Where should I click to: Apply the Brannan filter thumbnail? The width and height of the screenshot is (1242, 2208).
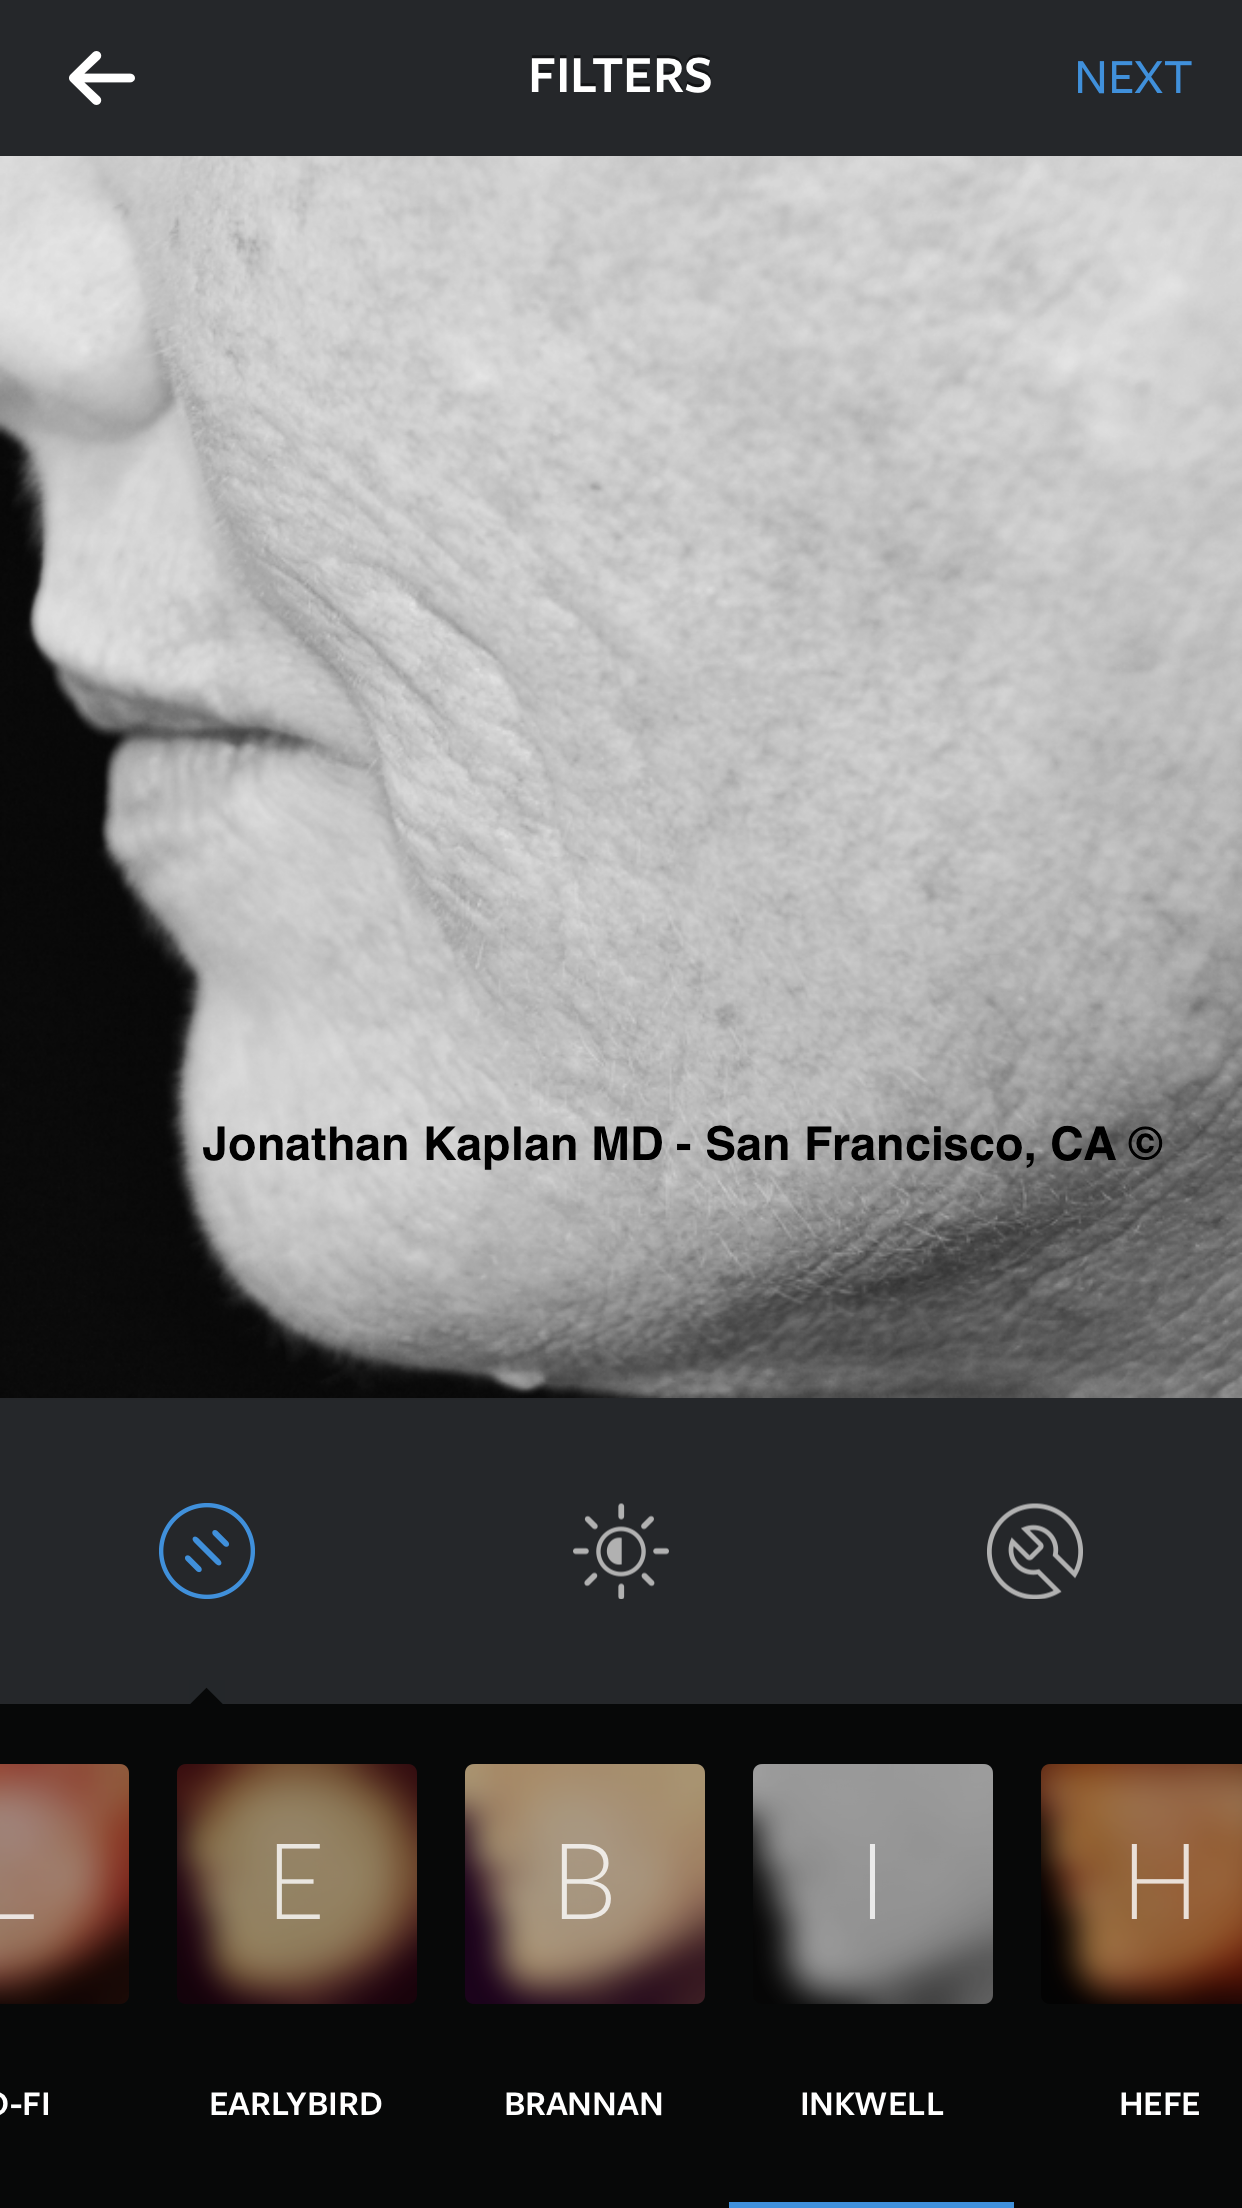click(585, 1884)
